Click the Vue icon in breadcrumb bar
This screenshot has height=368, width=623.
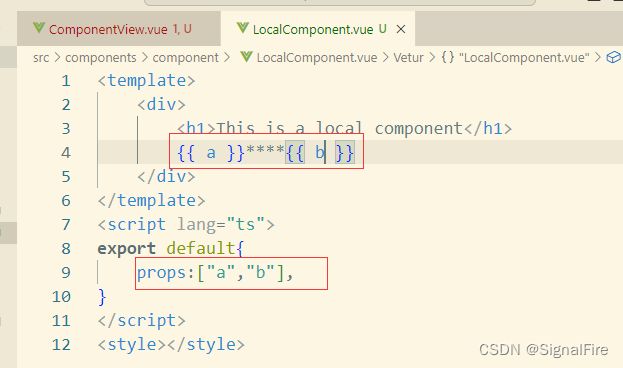(246, 57)
